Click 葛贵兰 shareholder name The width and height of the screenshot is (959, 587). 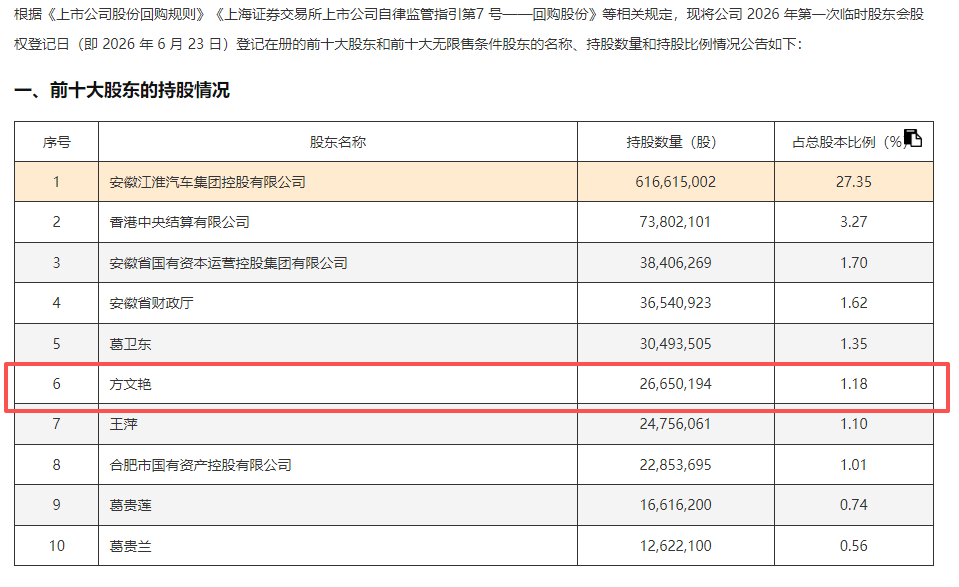point(130,546)
